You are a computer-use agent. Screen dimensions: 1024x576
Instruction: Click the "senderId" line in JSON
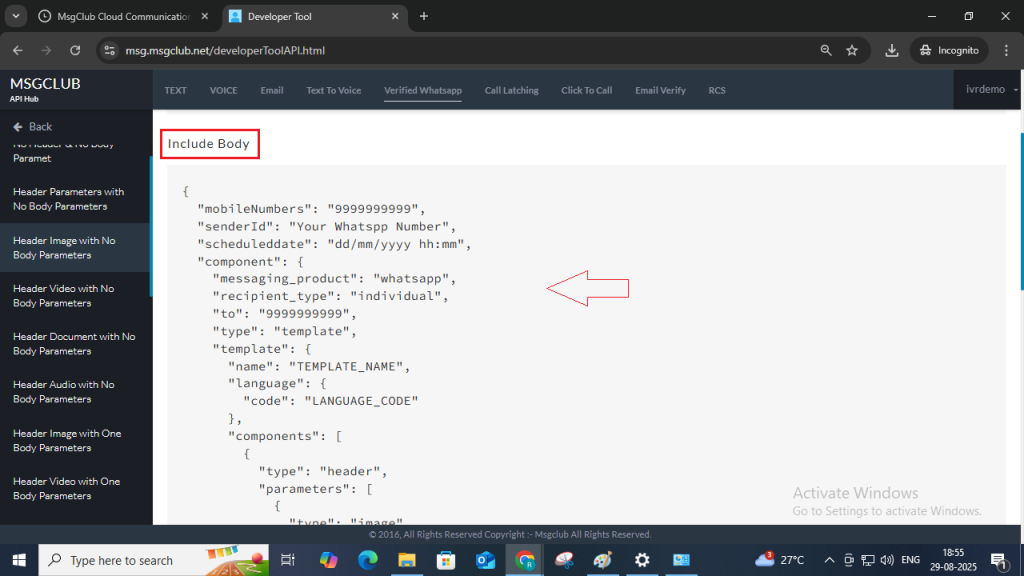[327, 227]
